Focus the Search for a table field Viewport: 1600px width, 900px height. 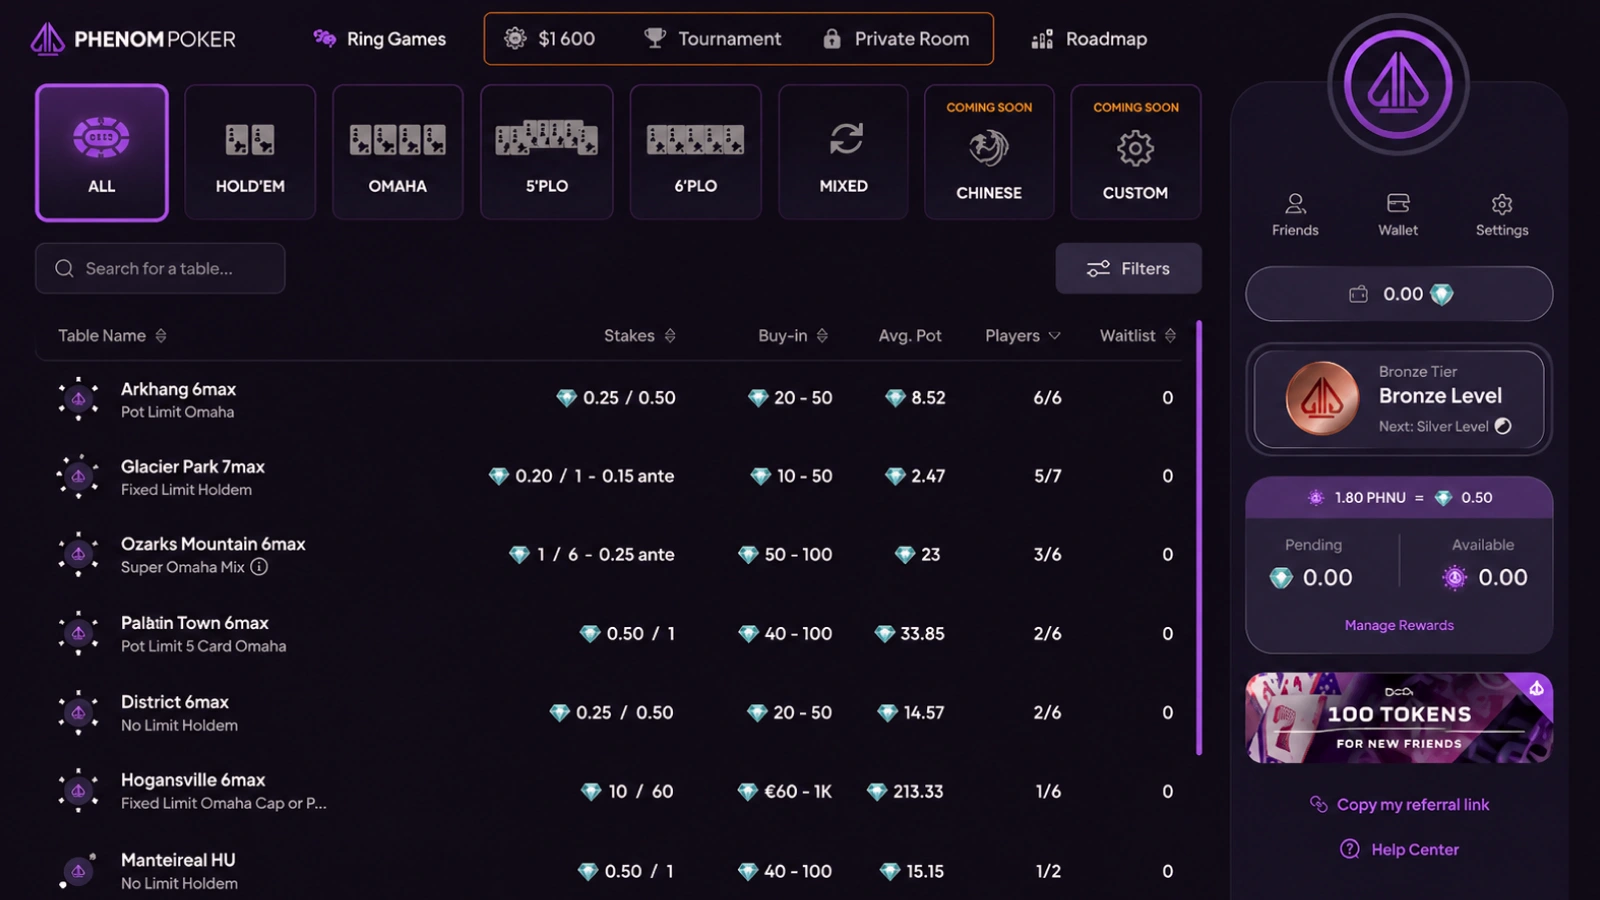pyautogui.click(x=160, y=268)
